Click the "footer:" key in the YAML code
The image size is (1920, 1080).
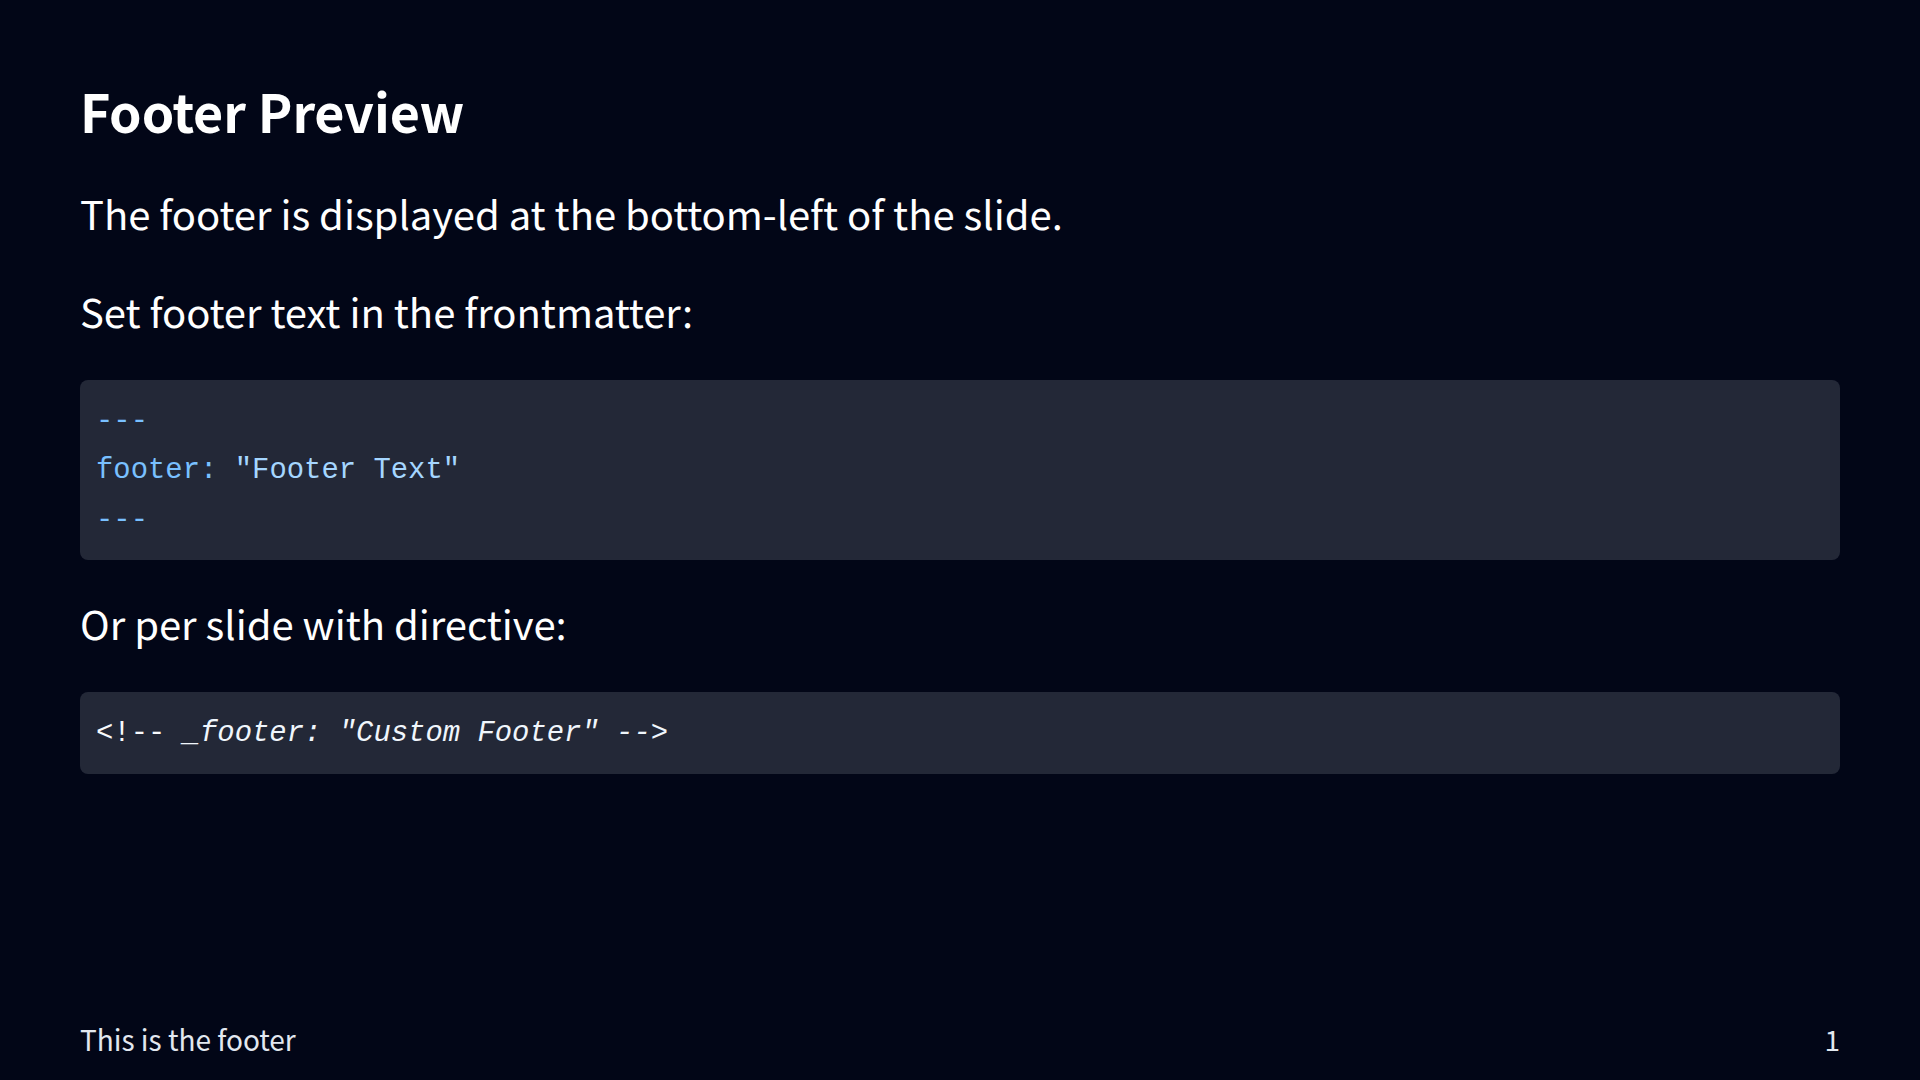coord(155,469)
